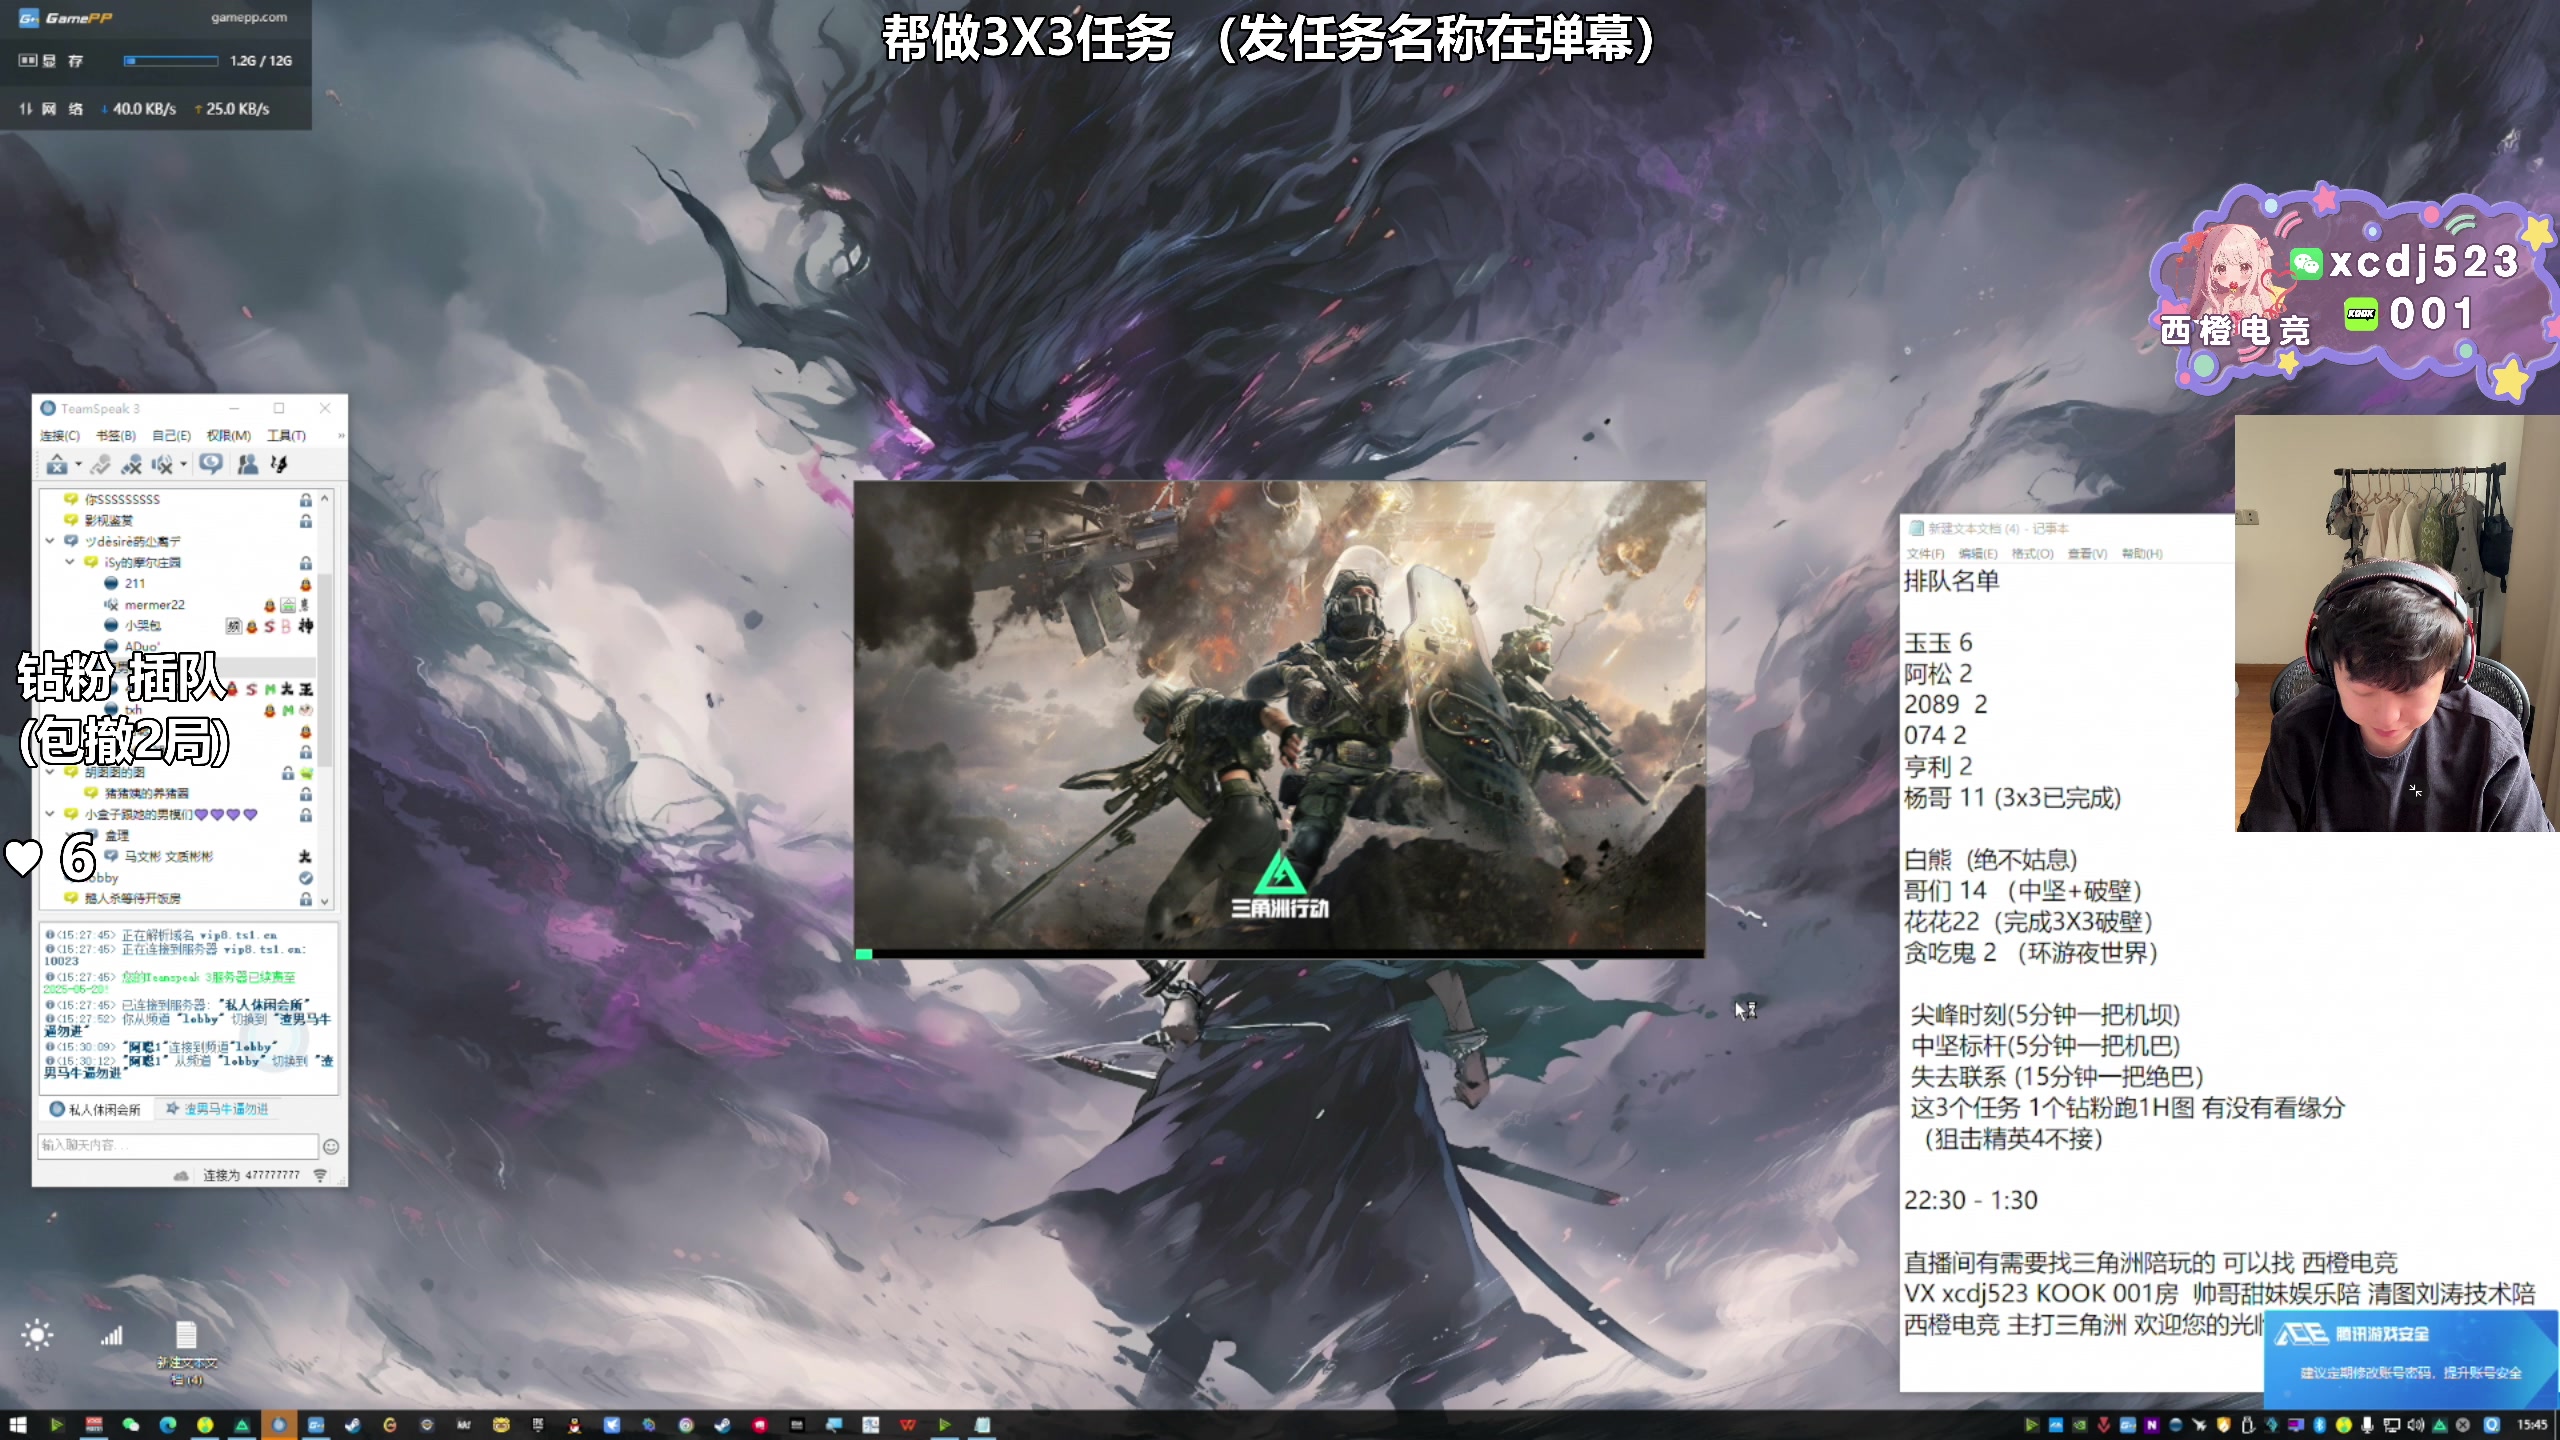
Task: Open the dropdown arrow beside mute speakers icon
Action: (x=183, y=464)
